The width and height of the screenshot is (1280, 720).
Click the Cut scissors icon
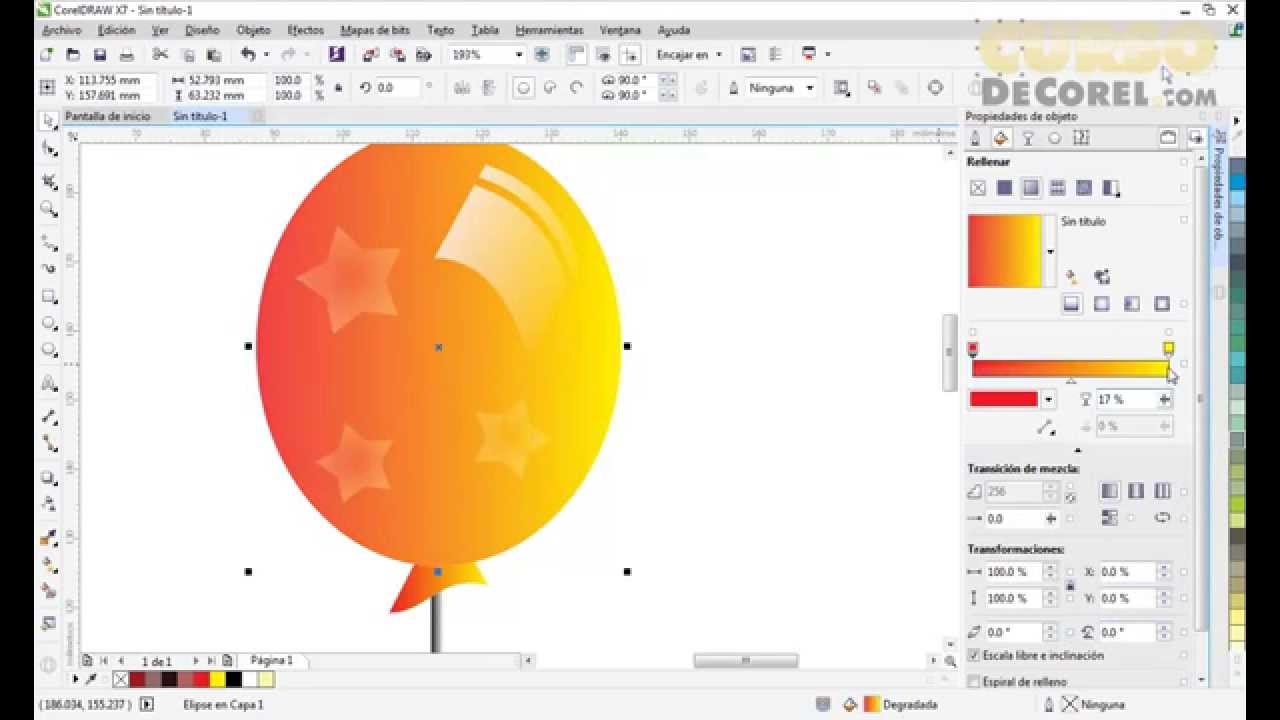(x=160, y=54)
